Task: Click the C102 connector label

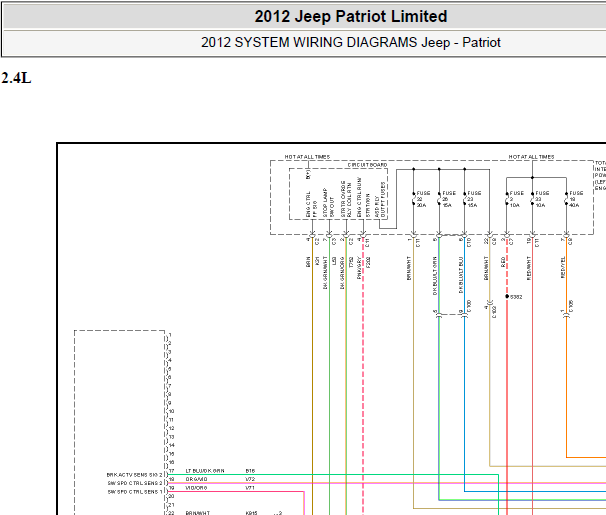Action: [x=494, y=312]
